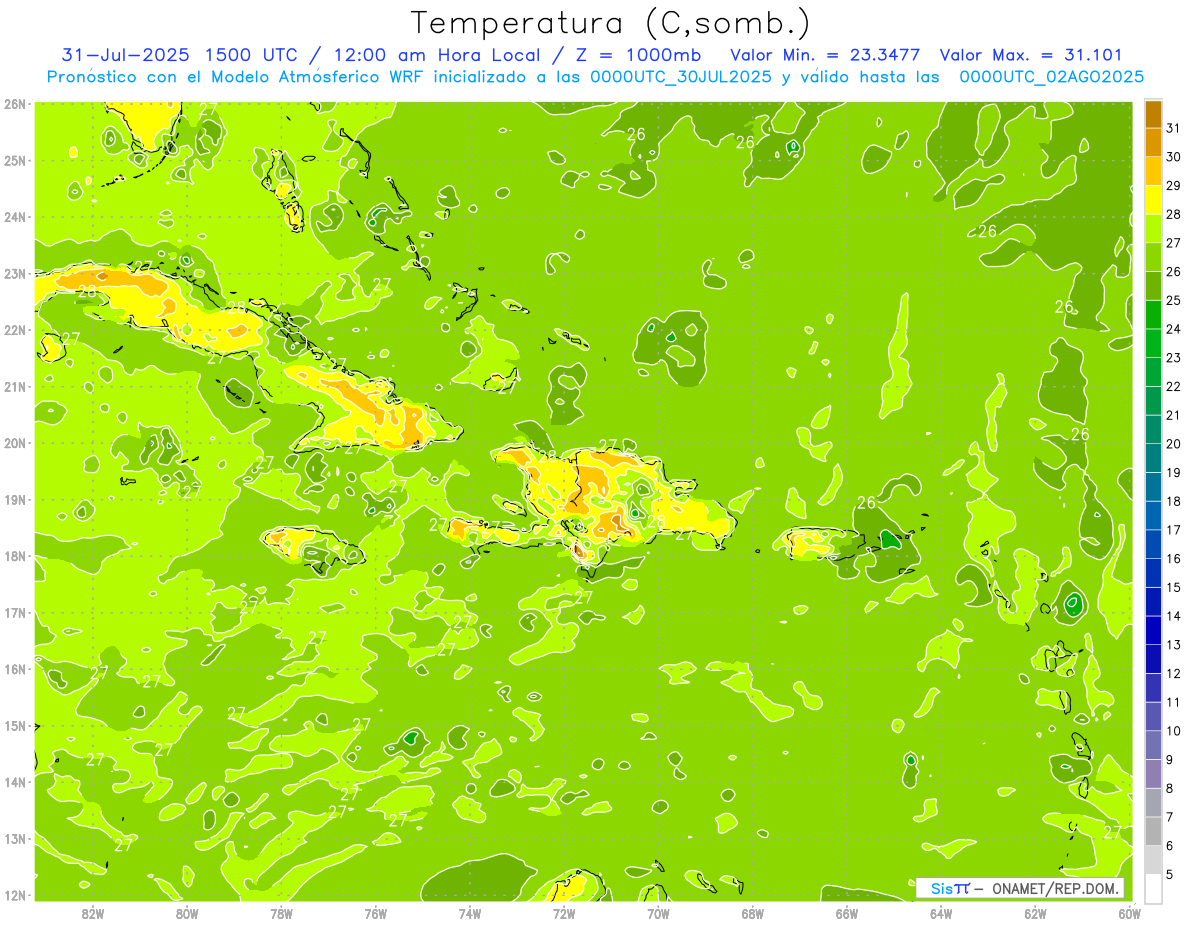Click the title 'Temperatura (C,somb.)'
Viewport: 1200px width, 927px height.
click(611, 22)
